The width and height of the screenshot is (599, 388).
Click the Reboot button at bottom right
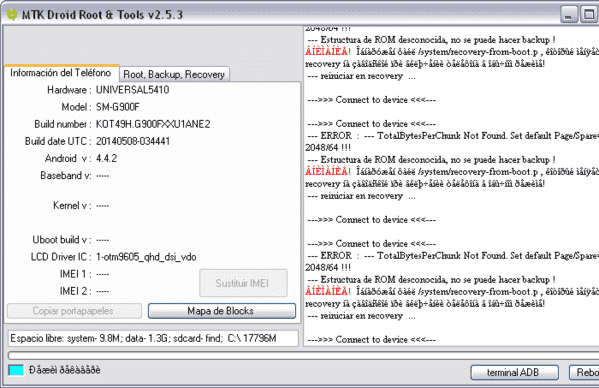click(584, 372)
